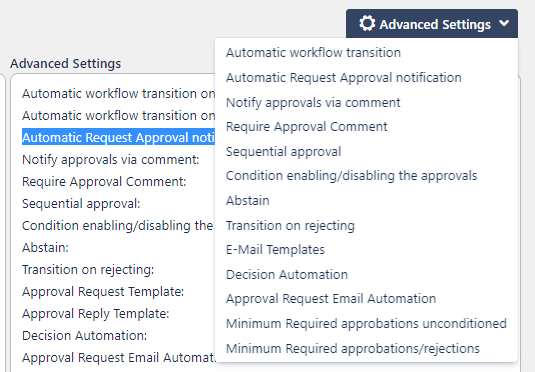Click the Approval Request Template label in panel
Viewport: 535px width, 372px height.
coord(103,291)
